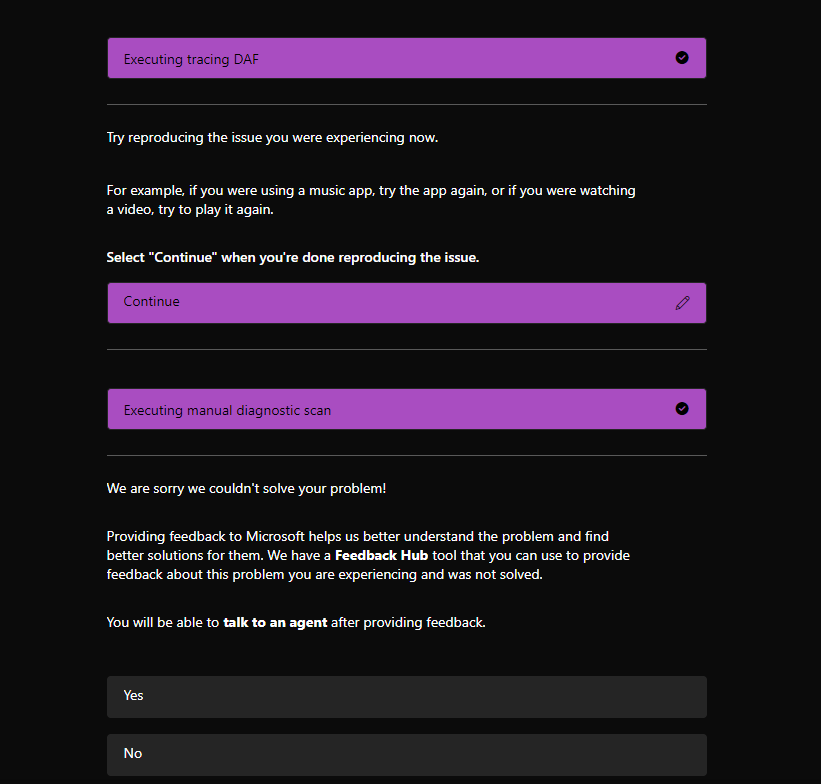Image resolution: width=821 pixels, height=784 pixels.
Task: Choose Yes to provide feedback
Action: coord(406,696)
